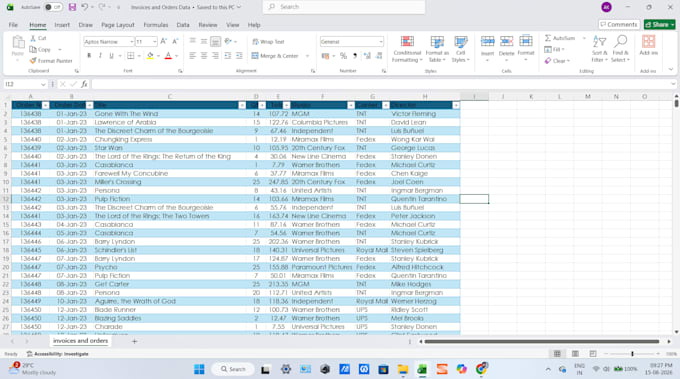
Task: Click the AutoSum sigma icon
Action: point(548,38)
